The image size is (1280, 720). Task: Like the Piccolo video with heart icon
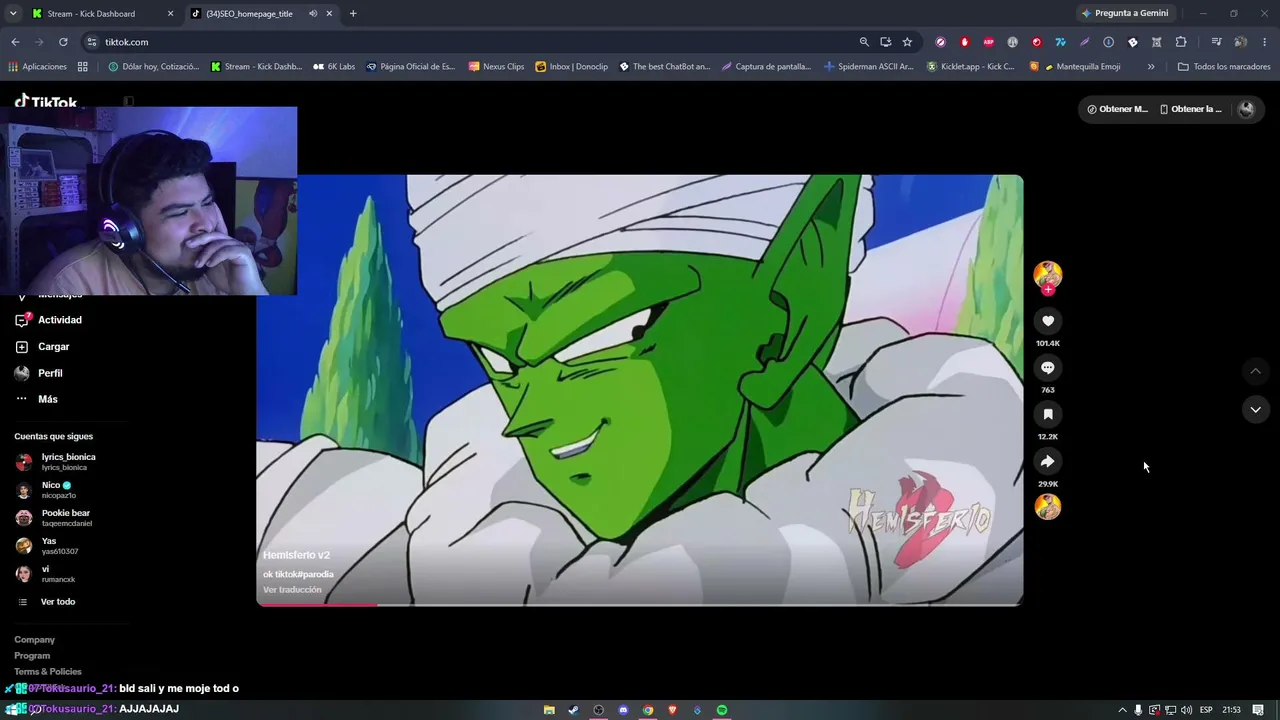click(1048, 321)
